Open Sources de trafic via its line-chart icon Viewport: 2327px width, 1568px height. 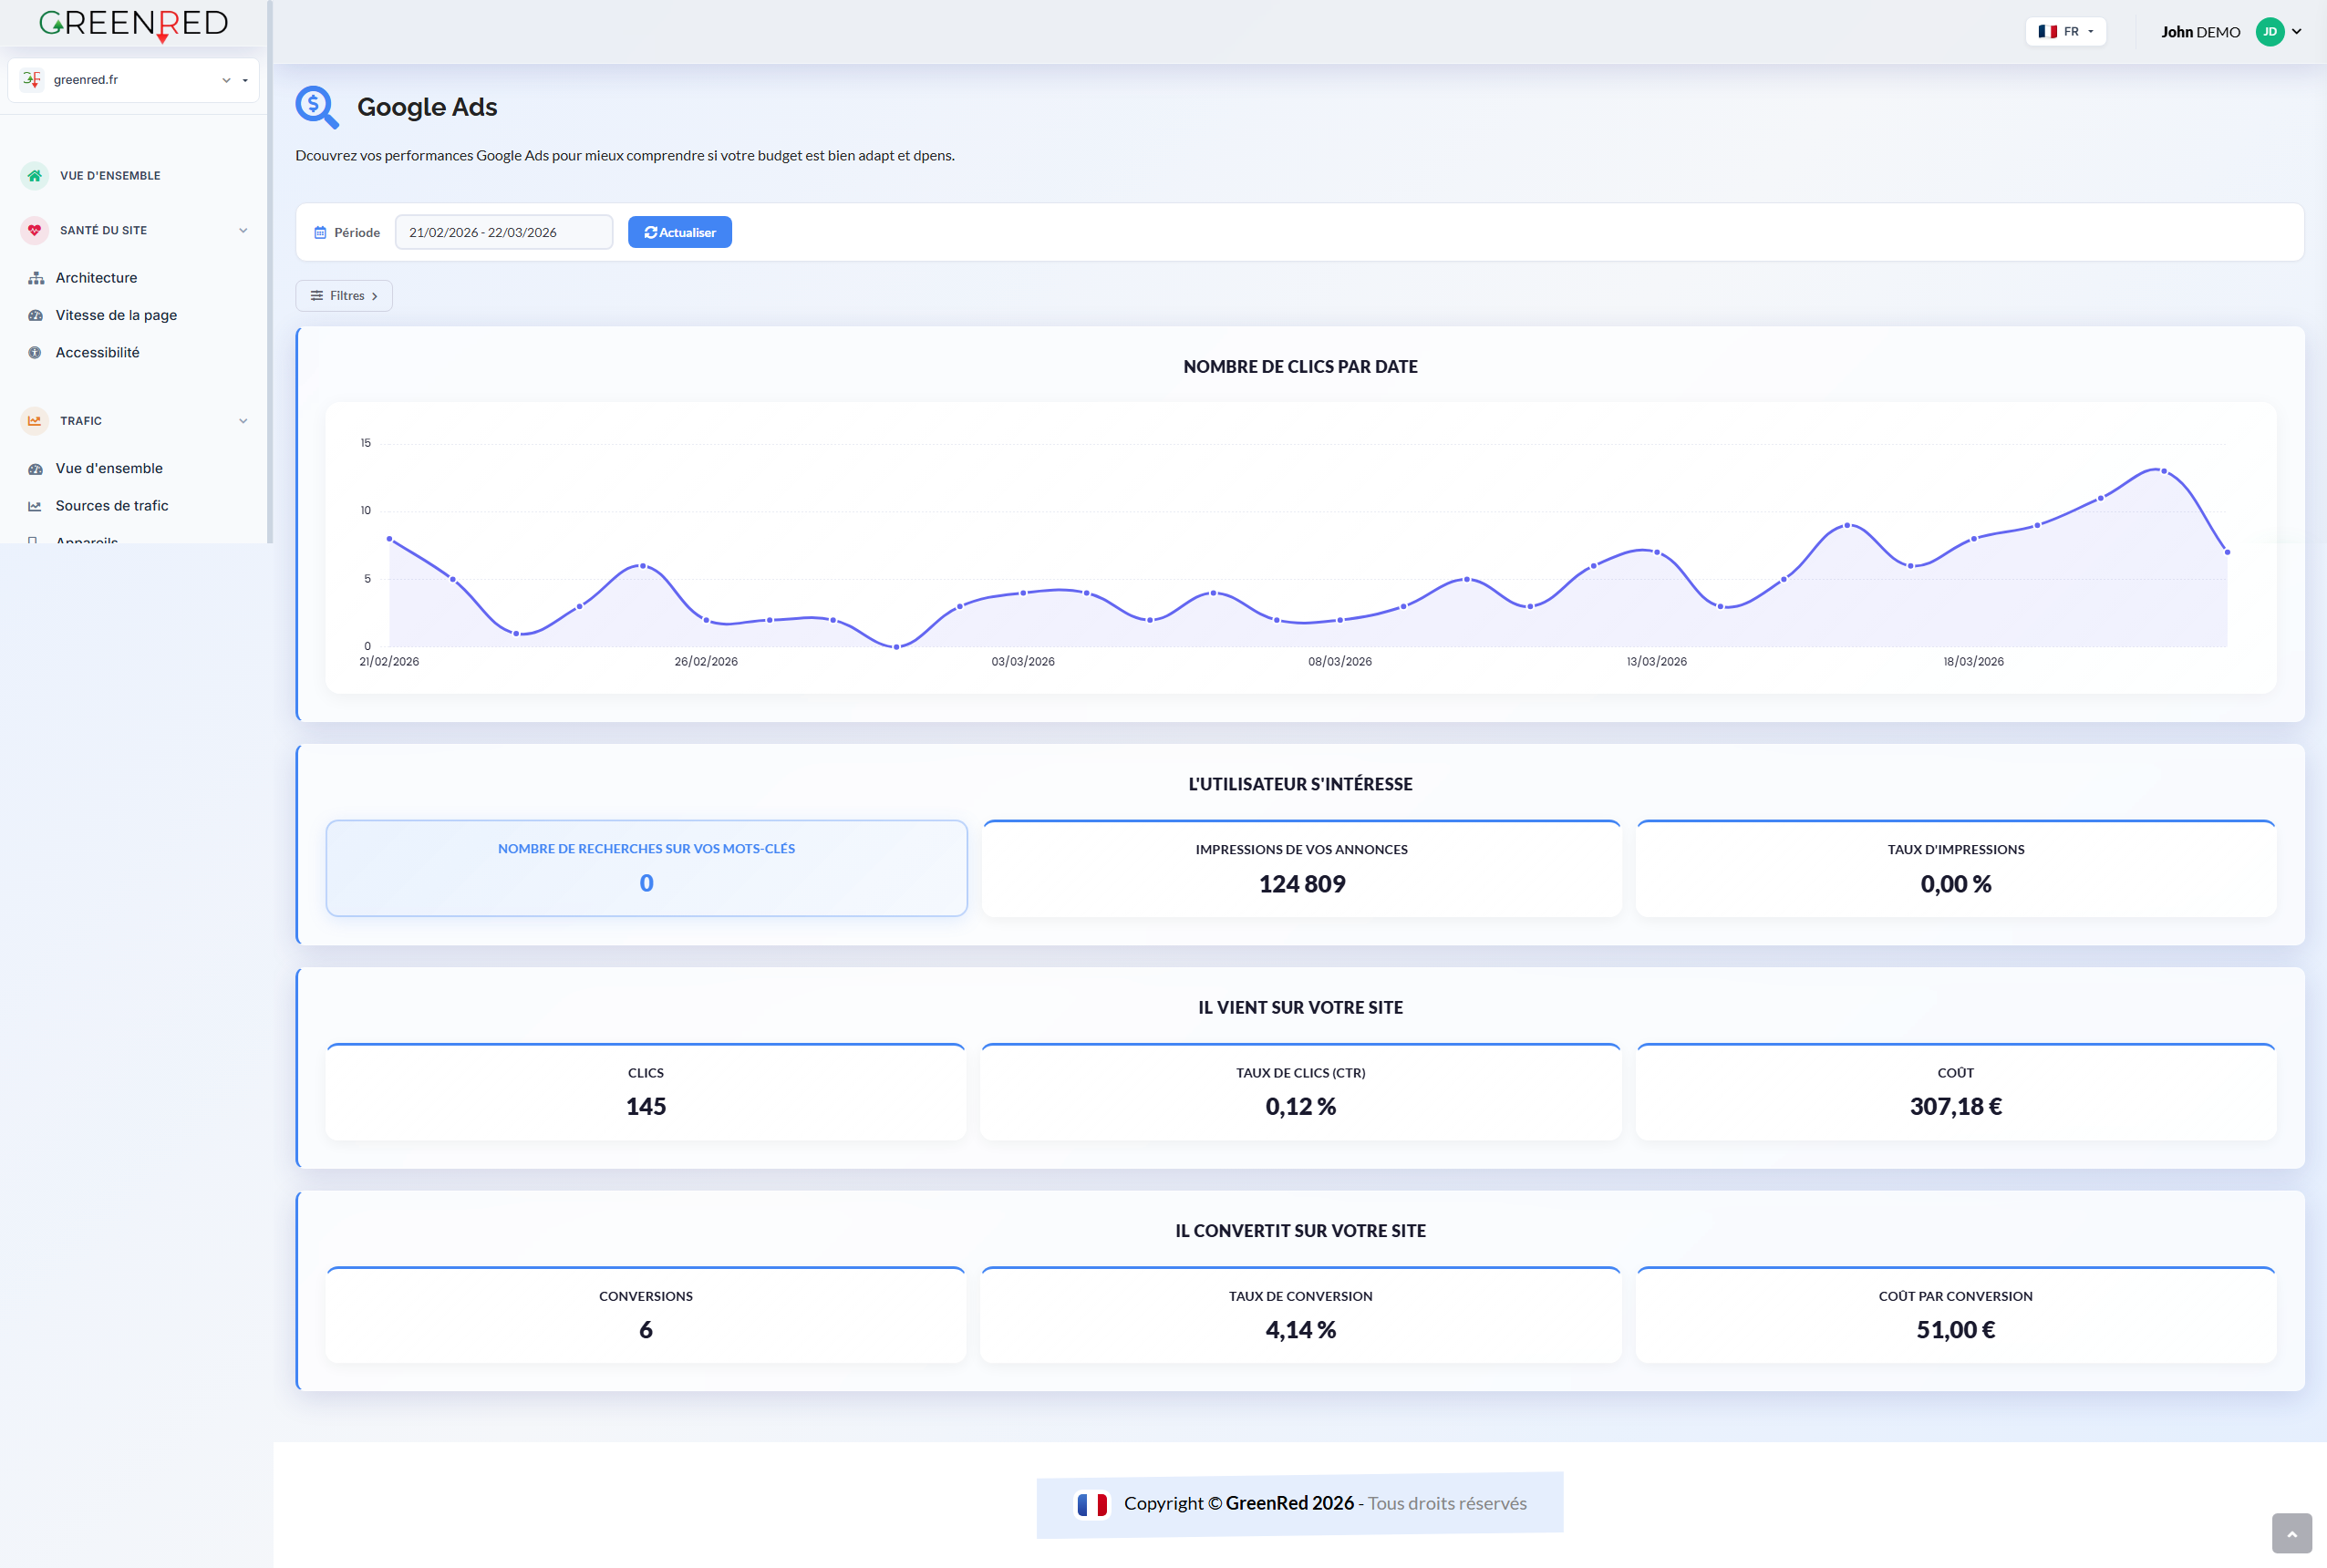tap(36, 505)
